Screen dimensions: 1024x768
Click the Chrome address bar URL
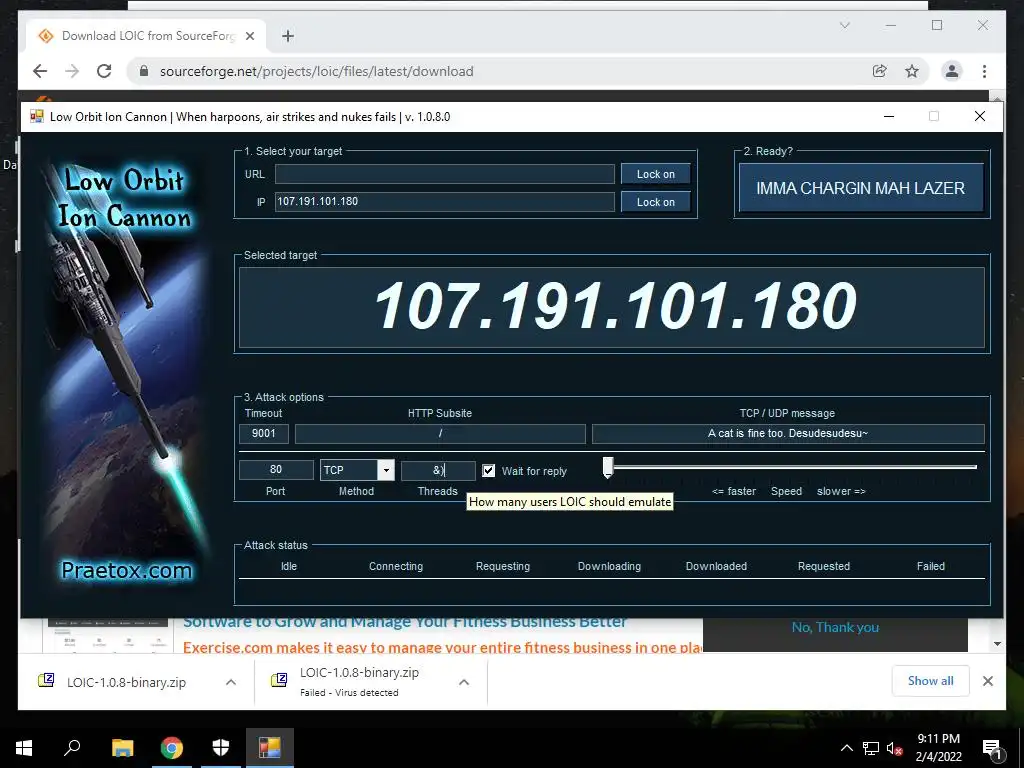pyautogui.click(x=317, y=71)
